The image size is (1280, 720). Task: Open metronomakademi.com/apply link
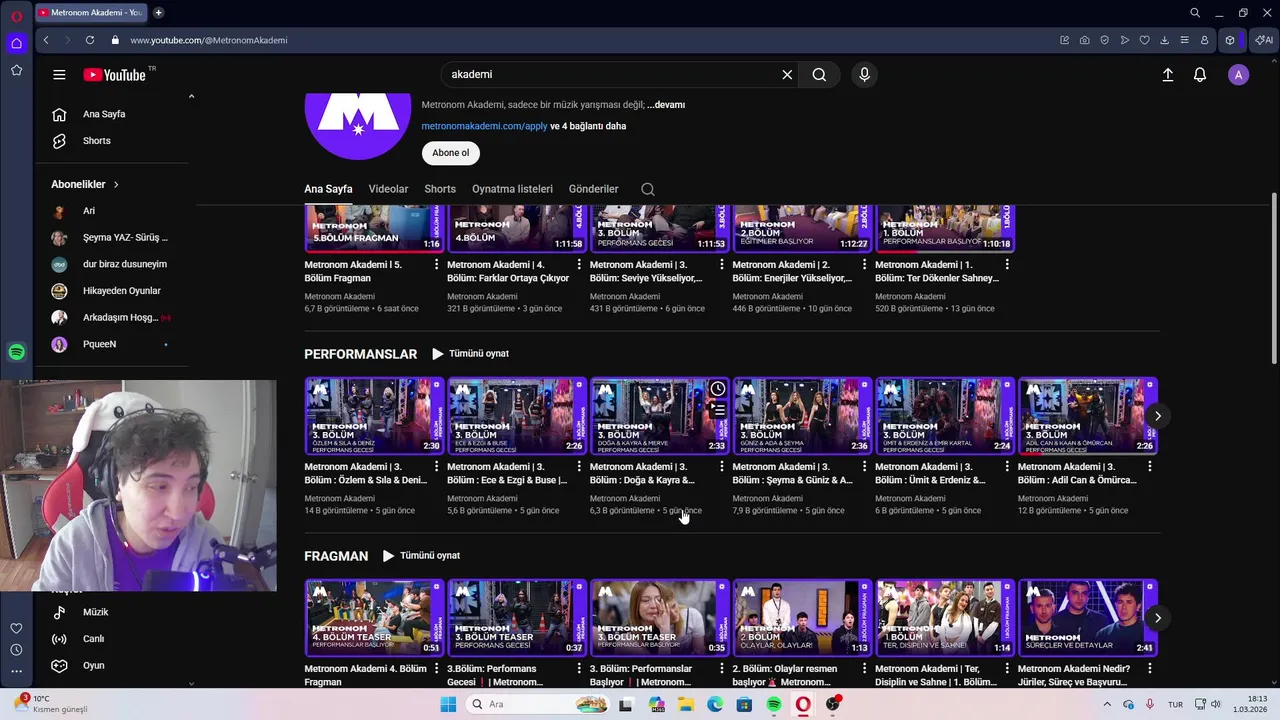coord(484,127)
